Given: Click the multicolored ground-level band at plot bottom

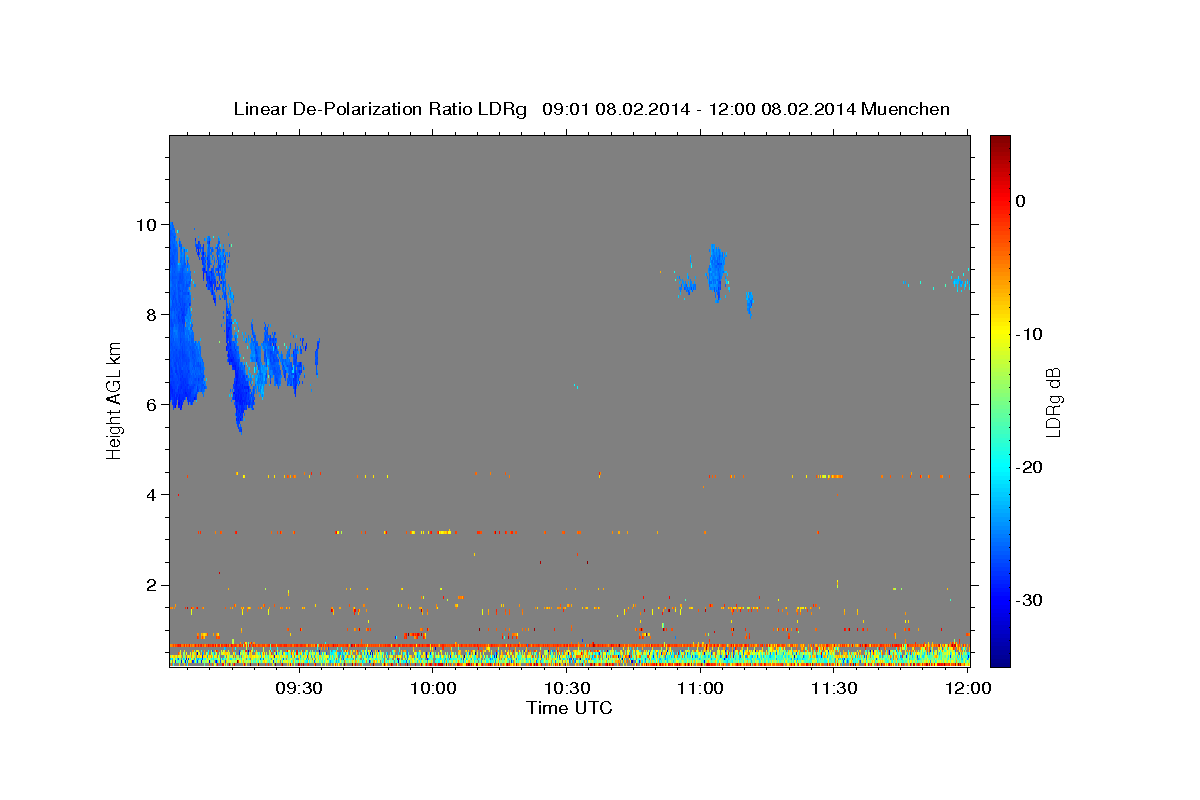Looking at the screenshot, I should click(x=569, y=654).
